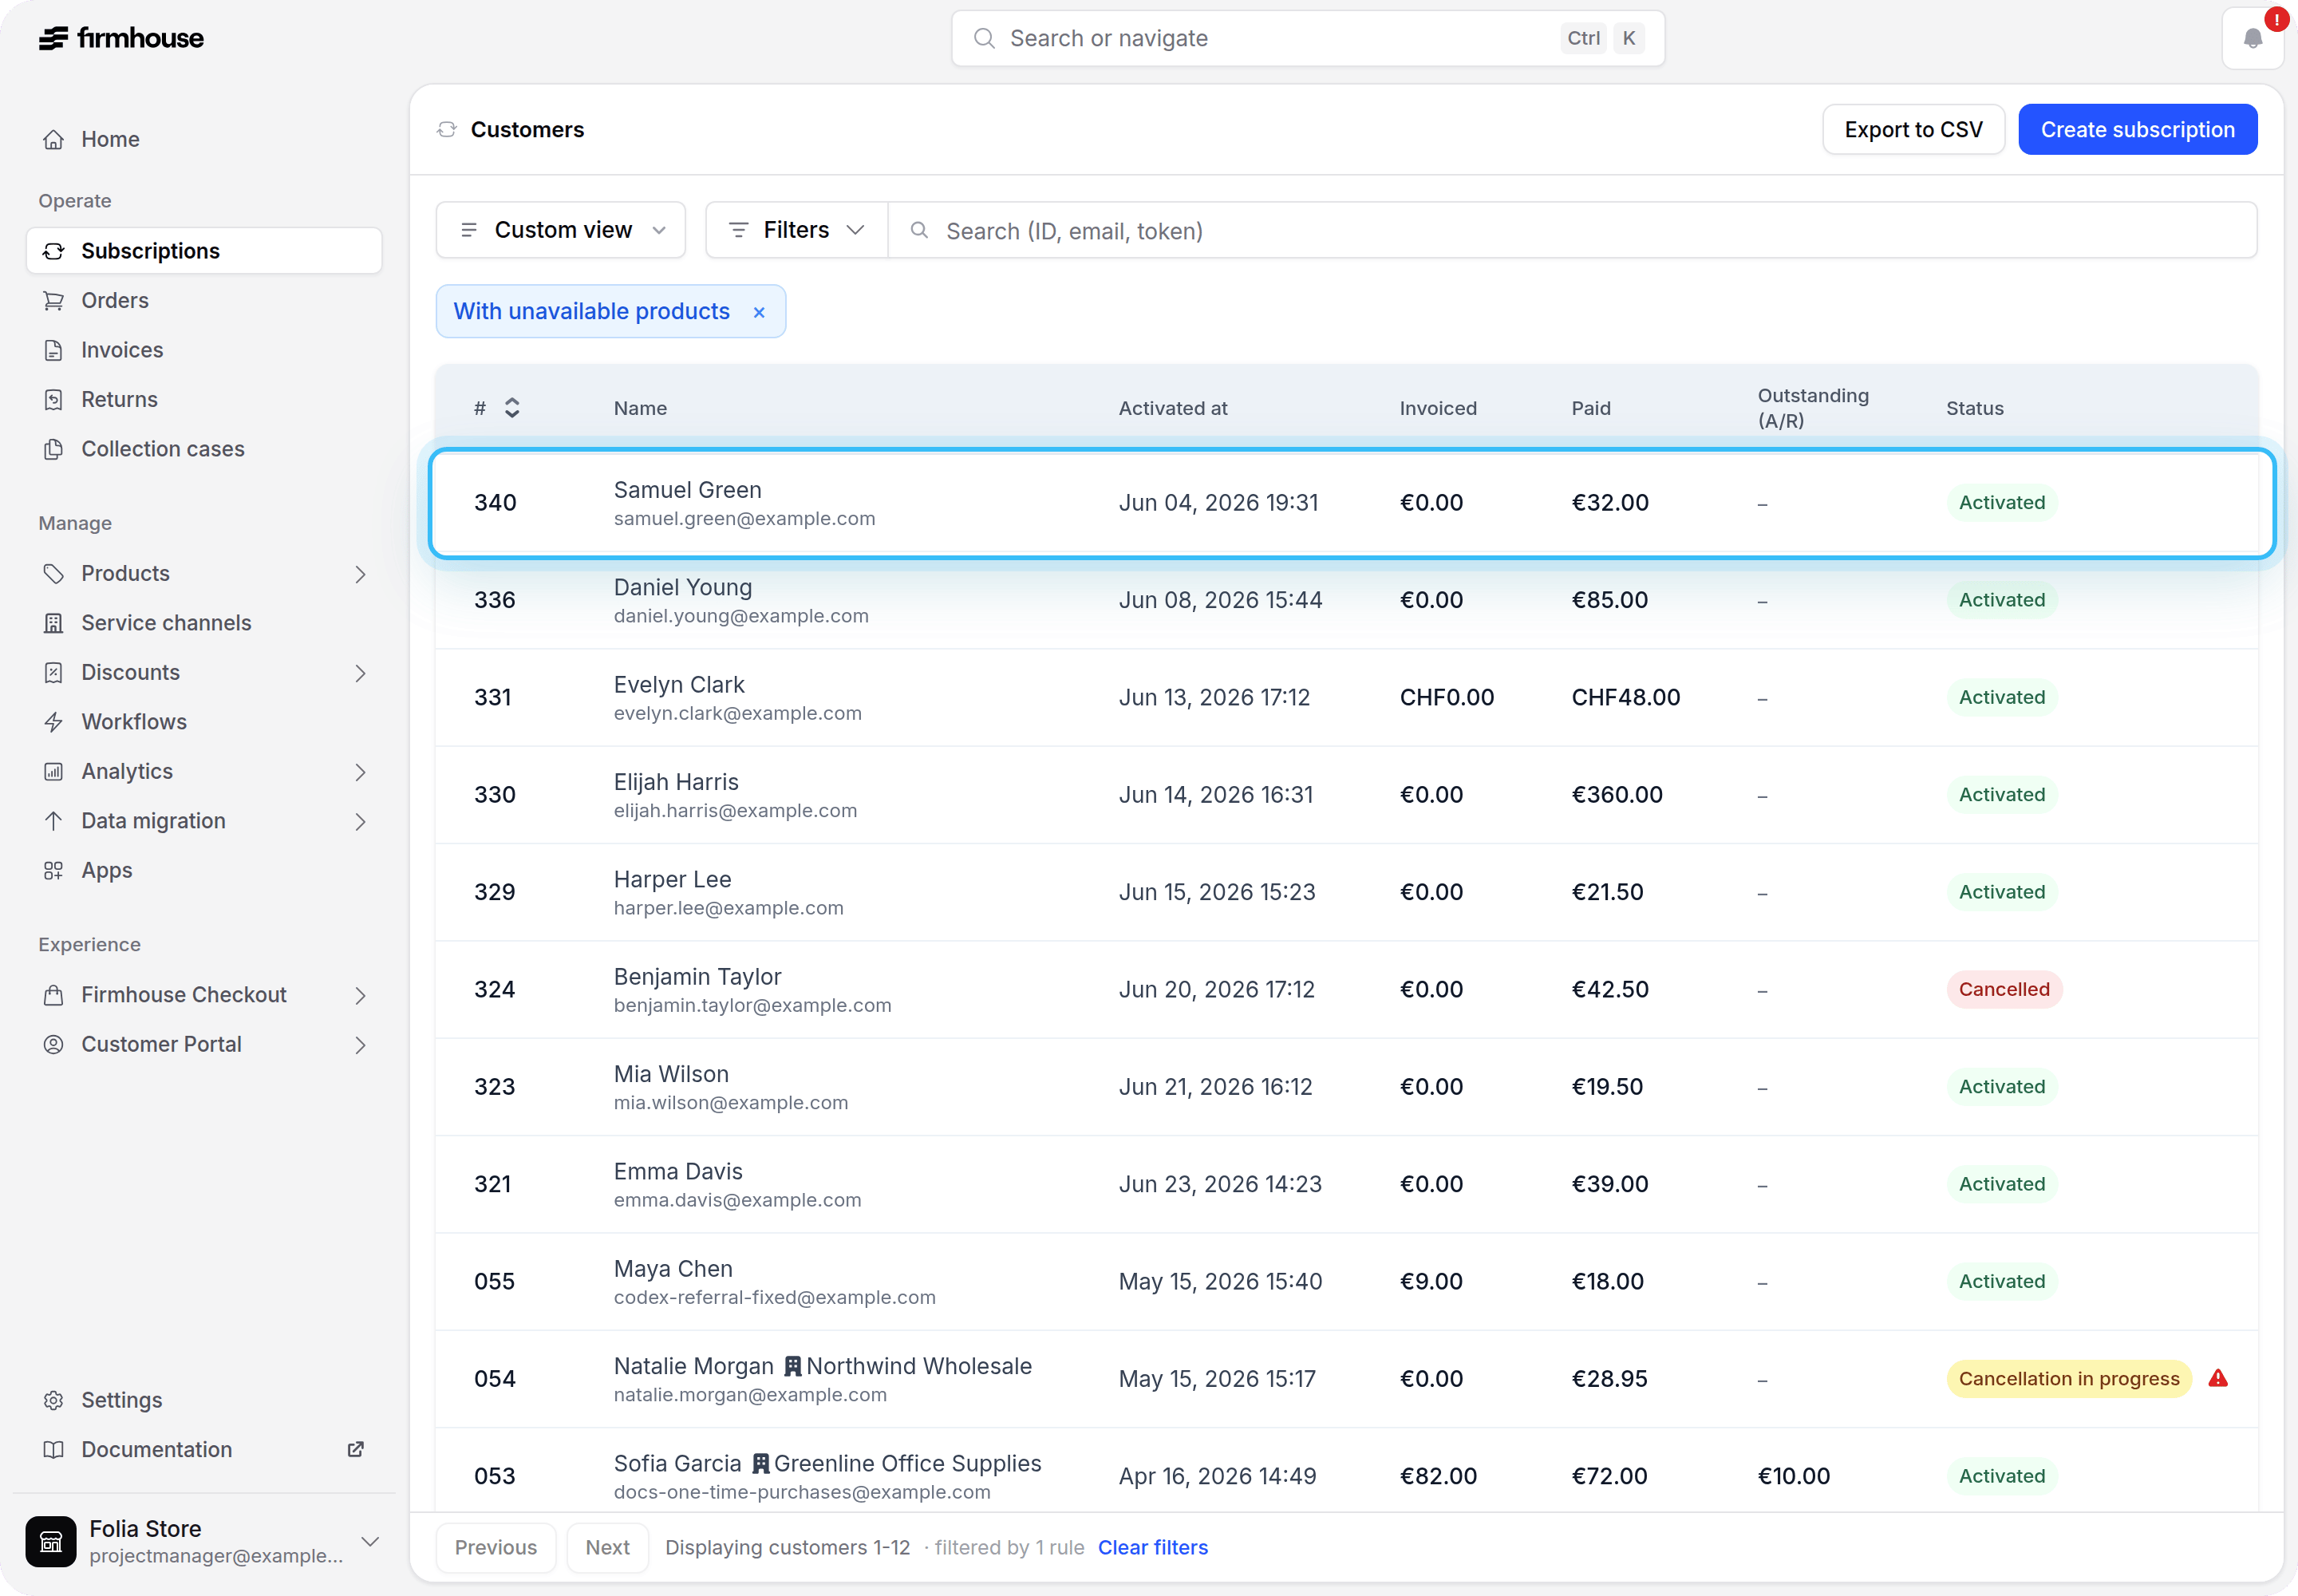
Task: Focus the Search or navigate field
Action: coord(1307,38)
